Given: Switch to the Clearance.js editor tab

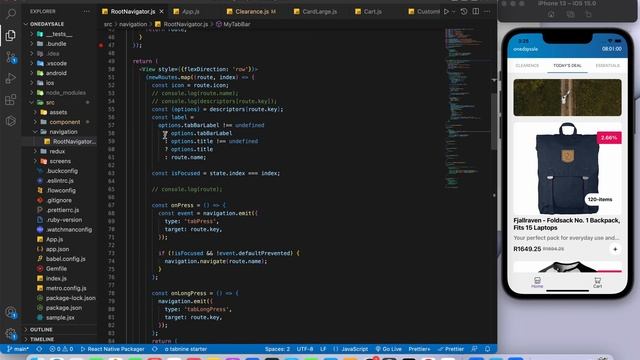Looking at the screenshot, I should (251, 11).
